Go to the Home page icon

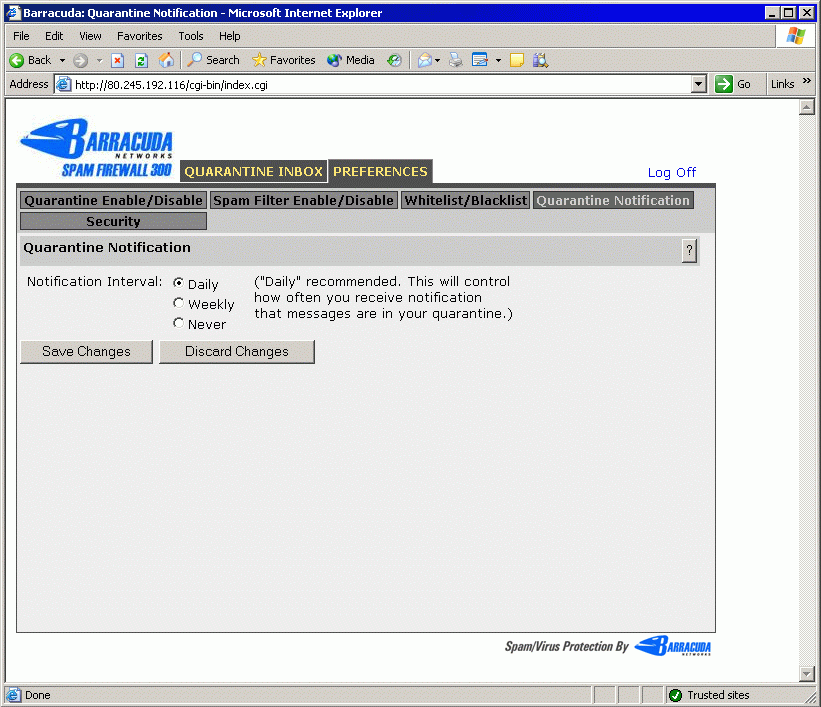click(166, 60)
